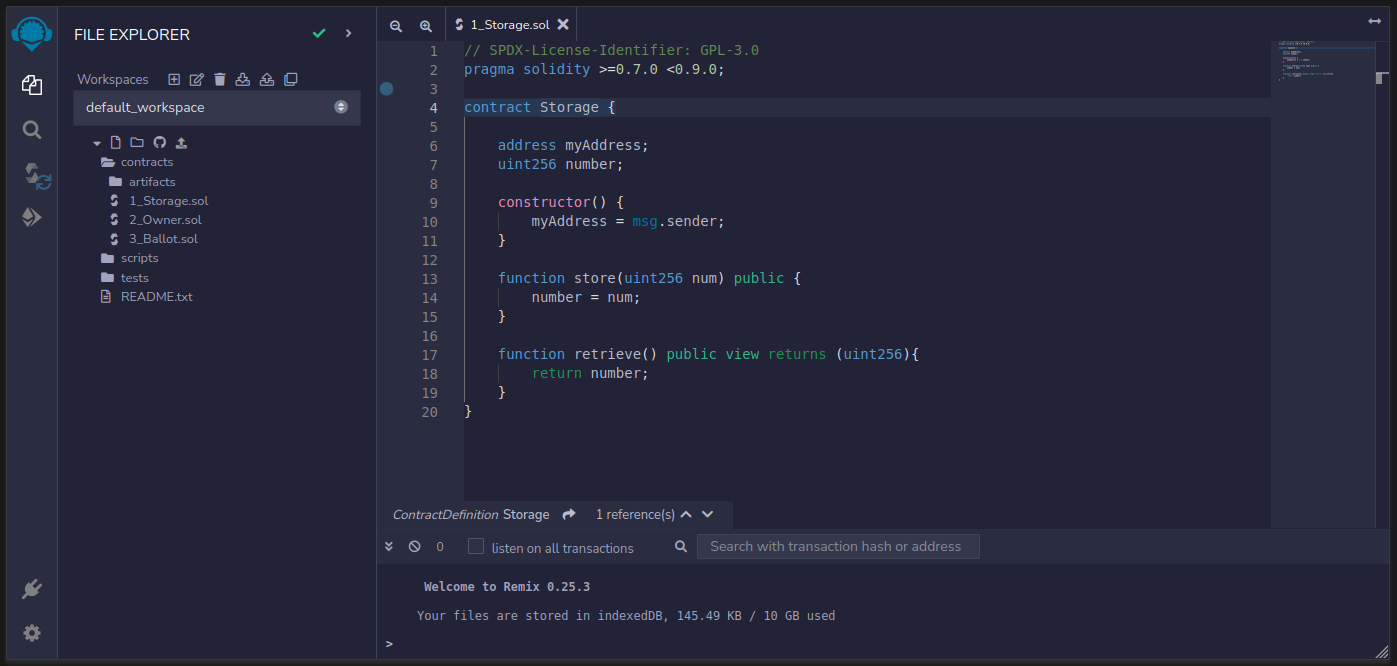Open the Settings gear icon
Image resolution: width=1397 pixels, height=666 pixels.
pyautogui.click(x=32, y=633)
